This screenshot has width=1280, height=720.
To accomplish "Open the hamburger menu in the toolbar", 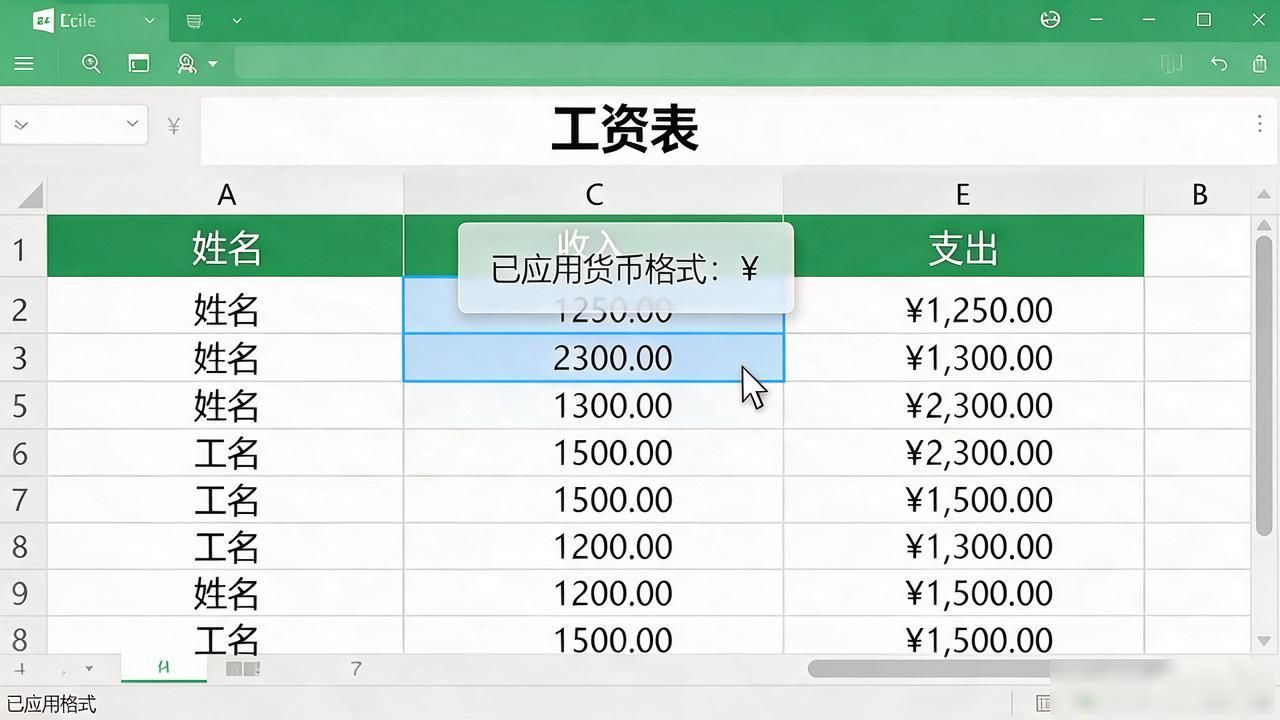I will click(24, 64).
